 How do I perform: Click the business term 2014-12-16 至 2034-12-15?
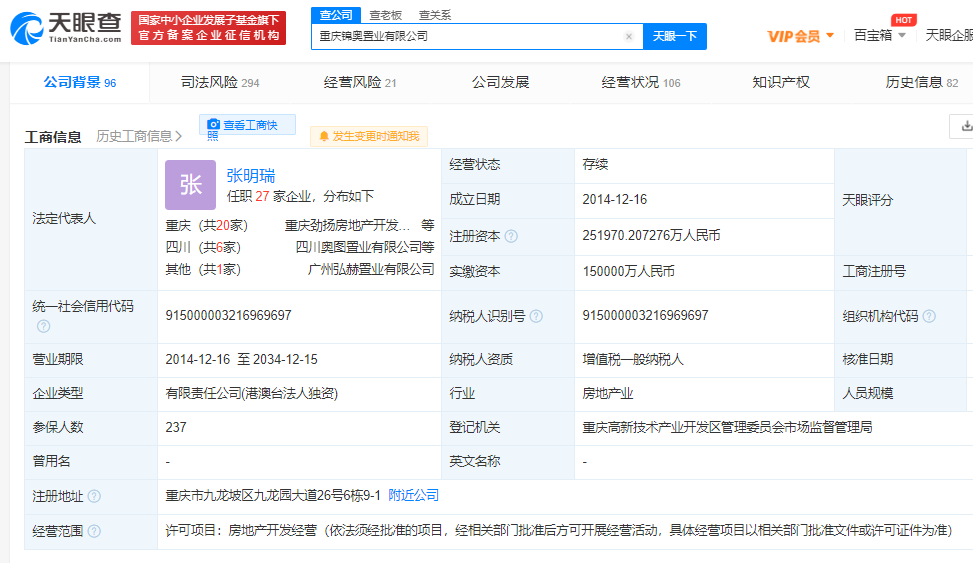pos(241,359)
